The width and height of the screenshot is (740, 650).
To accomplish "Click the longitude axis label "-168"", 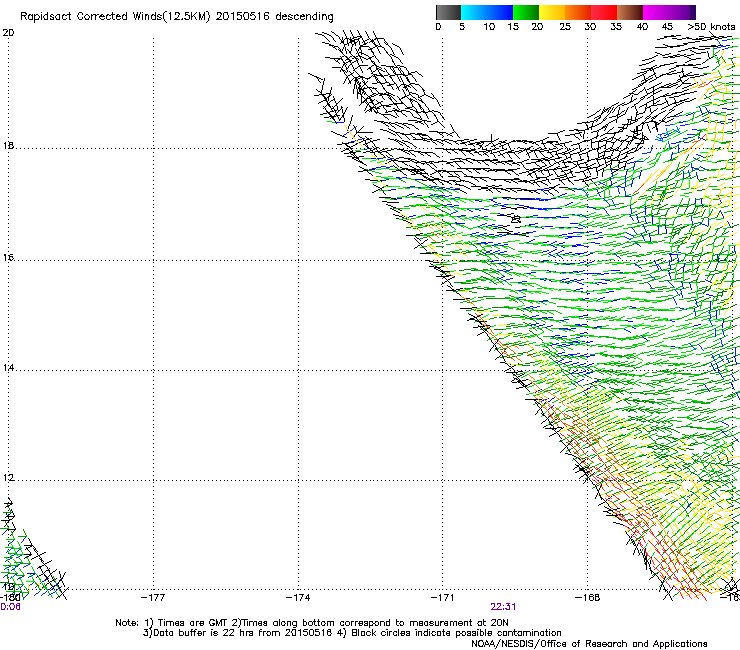I will point(587,598).
